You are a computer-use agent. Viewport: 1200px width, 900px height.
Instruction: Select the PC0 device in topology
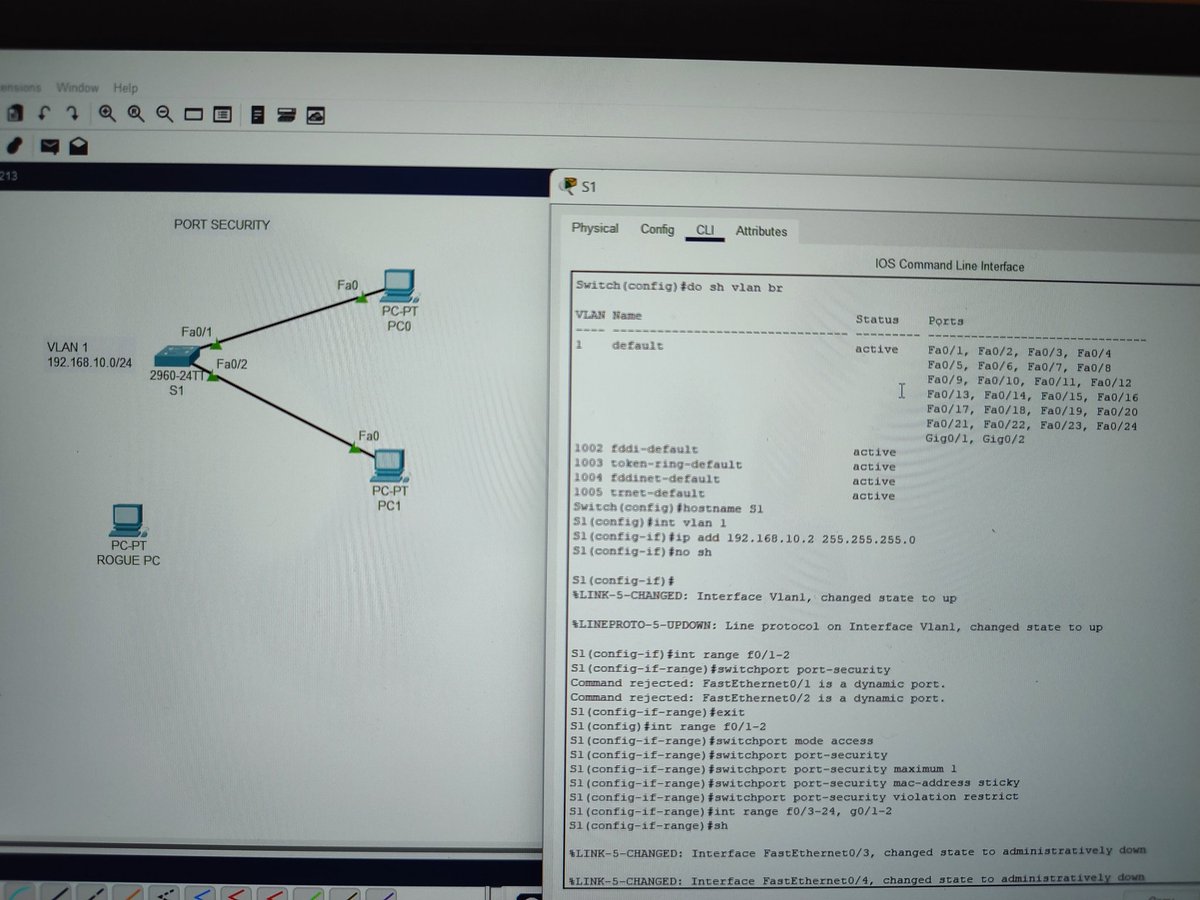(x=398, y=287)
